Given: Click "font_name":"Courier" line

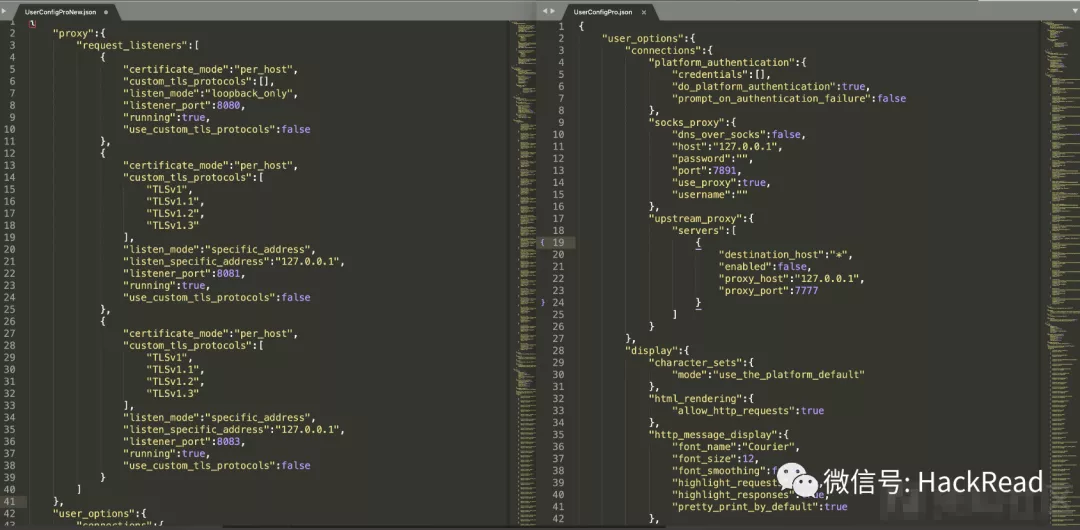Looking at the screenshot, I should tap(735, 447).
